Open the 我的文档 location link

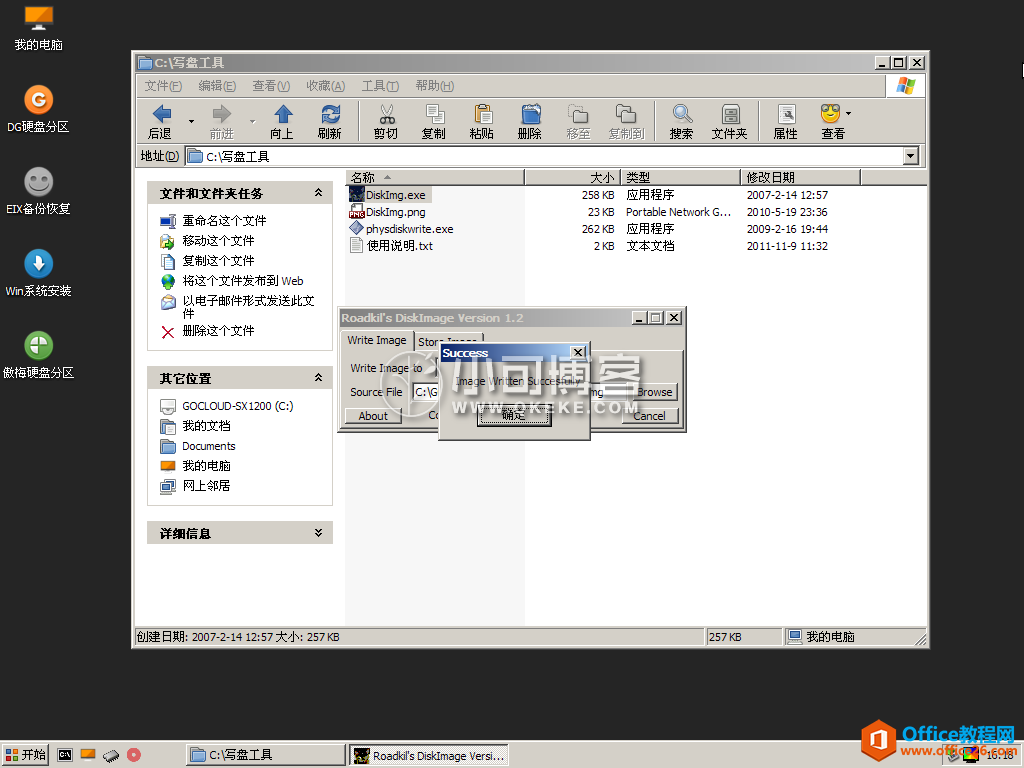coord(206,426)
